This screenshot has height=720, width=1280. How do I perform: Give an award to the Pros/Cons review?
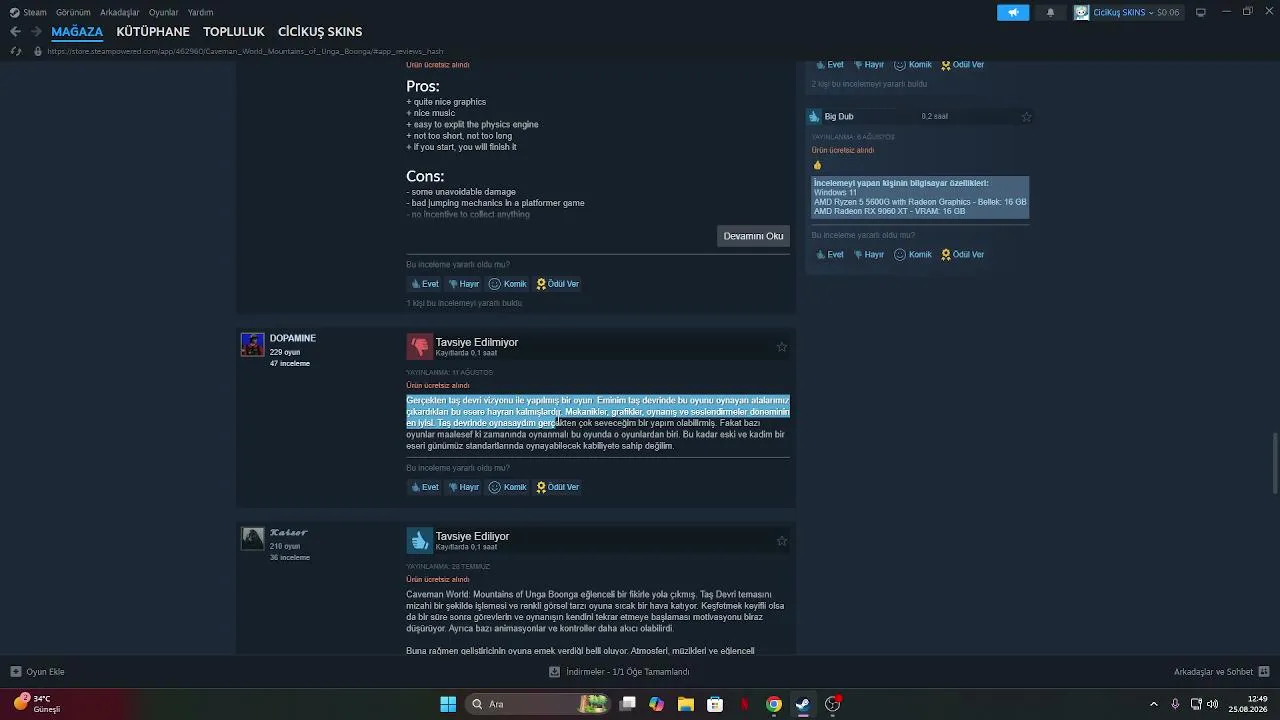point(558,284)
